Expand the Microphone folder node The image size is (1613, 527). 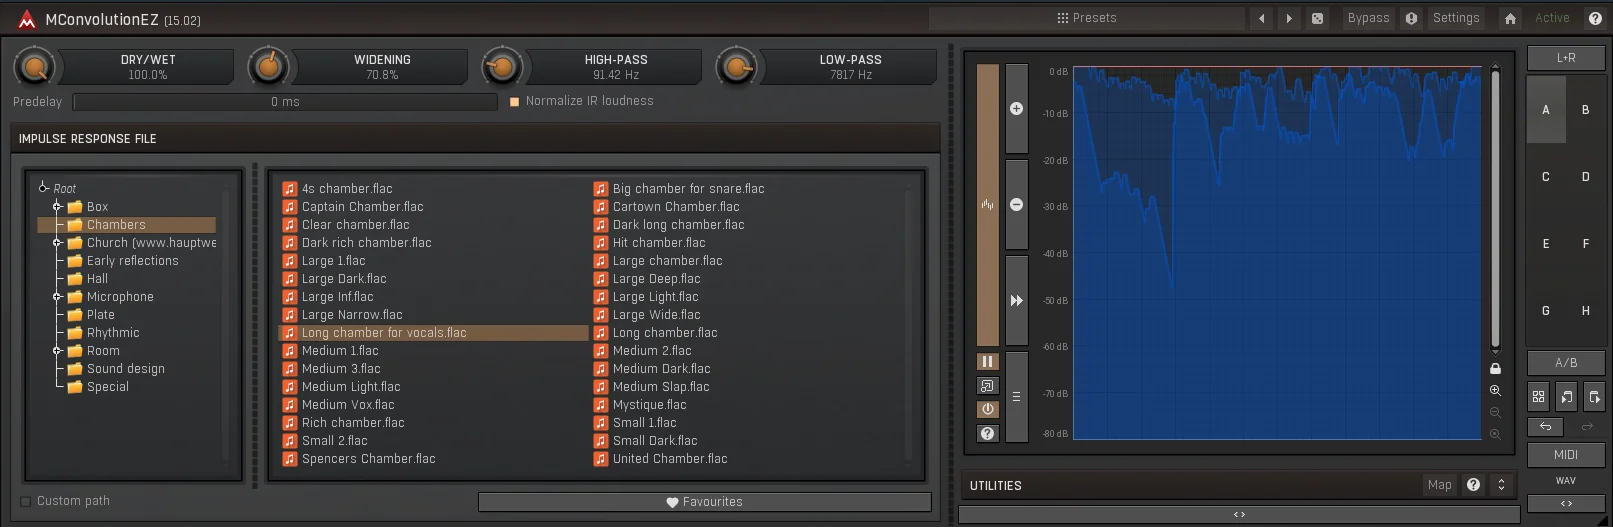coord(57,297)
